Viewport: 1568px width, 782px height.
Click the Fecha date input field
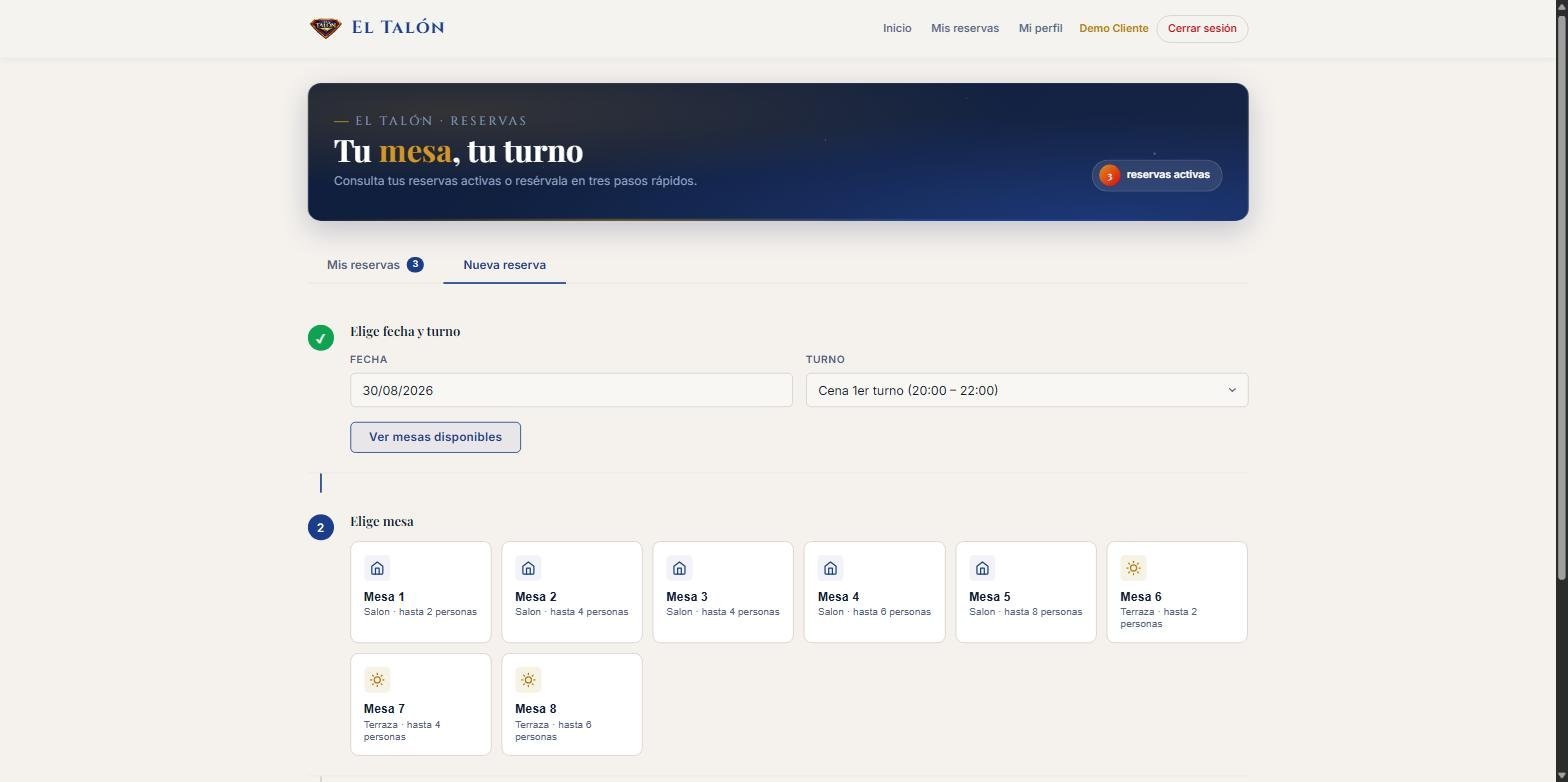571,390
